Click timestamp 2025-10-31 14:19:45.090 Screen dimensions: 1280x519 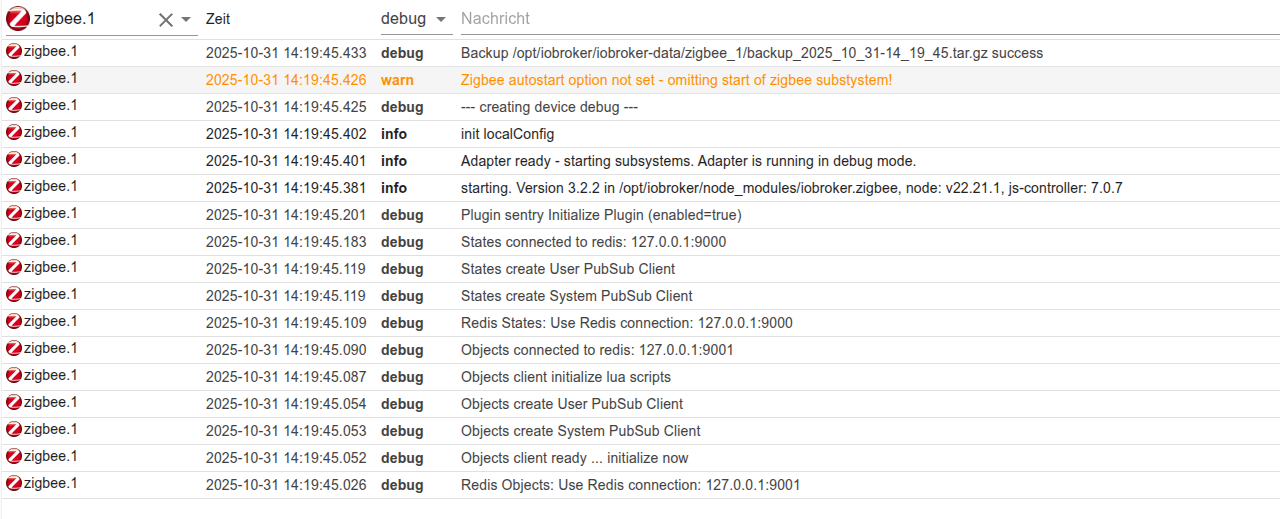click(286, 350)
